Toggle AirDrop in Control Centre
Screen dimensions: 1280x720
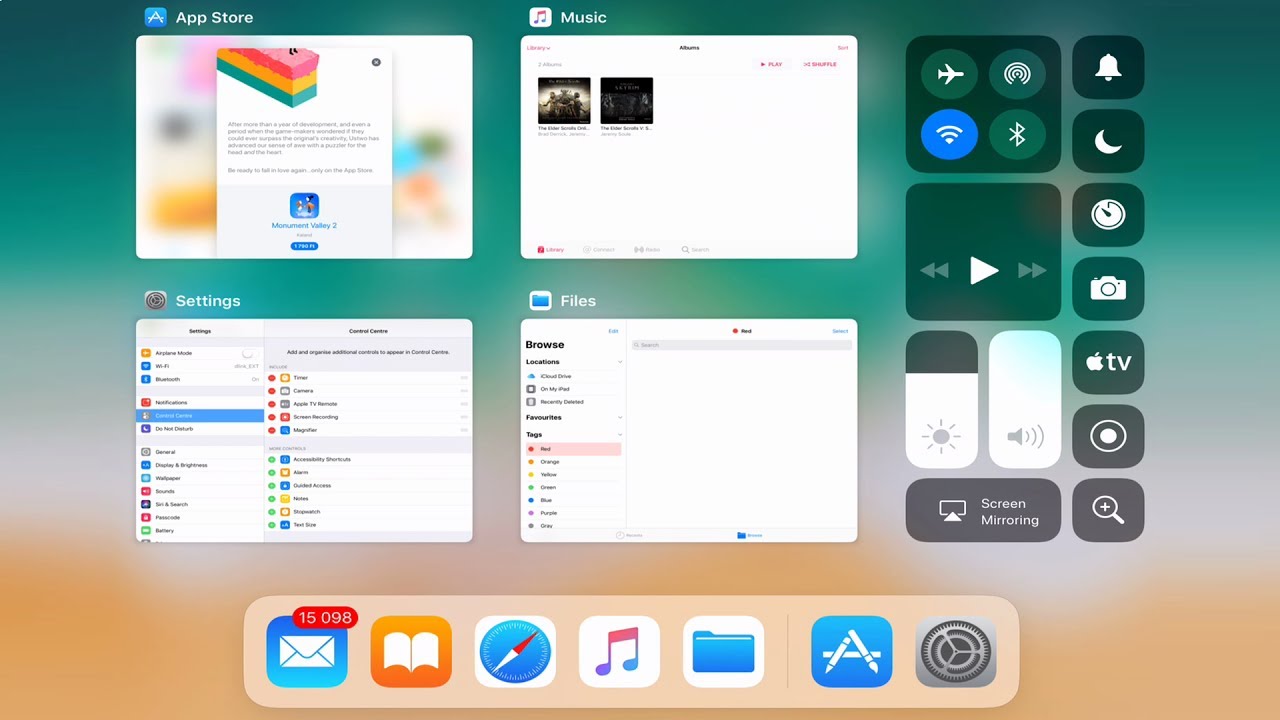pos(1017,74)
